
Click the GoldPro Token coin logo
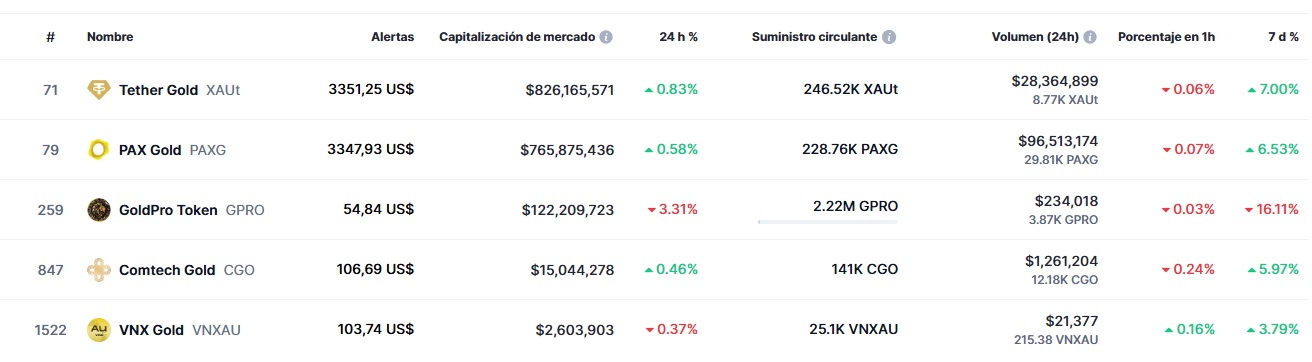tap(99, 210)
